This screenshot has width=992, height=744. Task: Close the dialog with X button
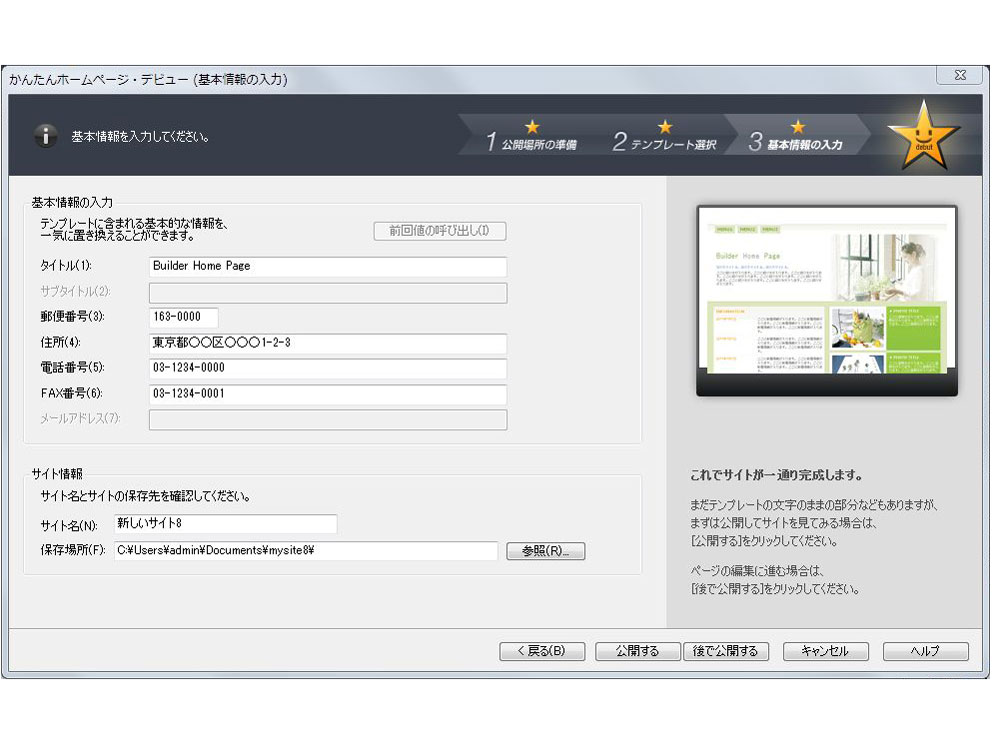pyautogui.click(x=958, y=76)
